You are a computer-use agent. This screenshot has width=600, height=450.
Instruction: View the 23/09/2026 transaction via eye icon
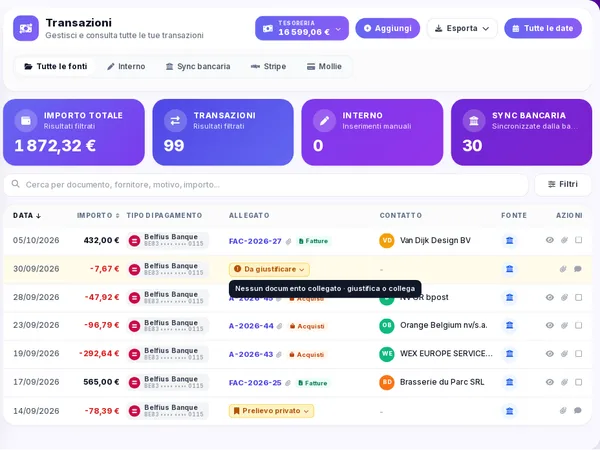549,325
